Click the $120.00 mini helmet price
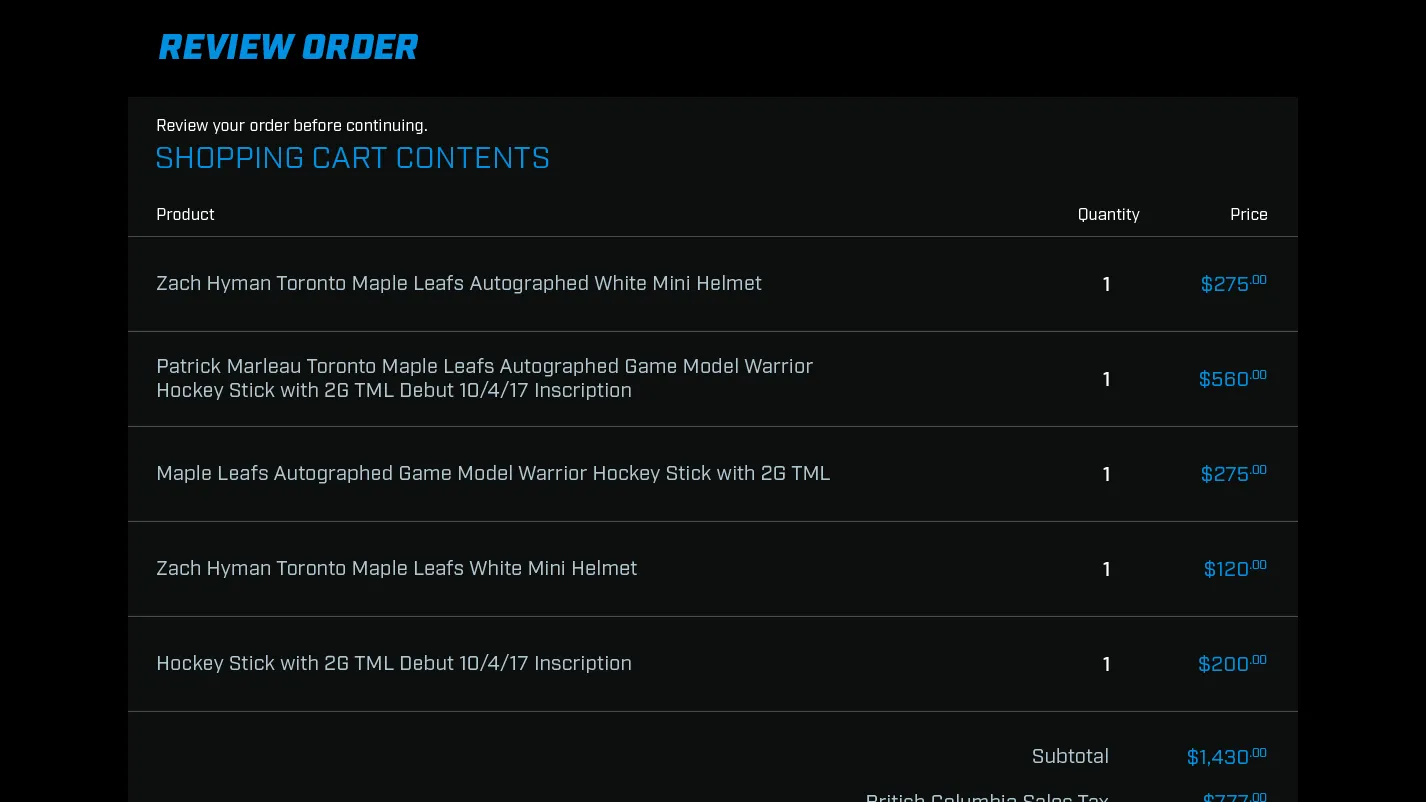This screenshot has width=1426, height=802. click(x=1234, y=569)
